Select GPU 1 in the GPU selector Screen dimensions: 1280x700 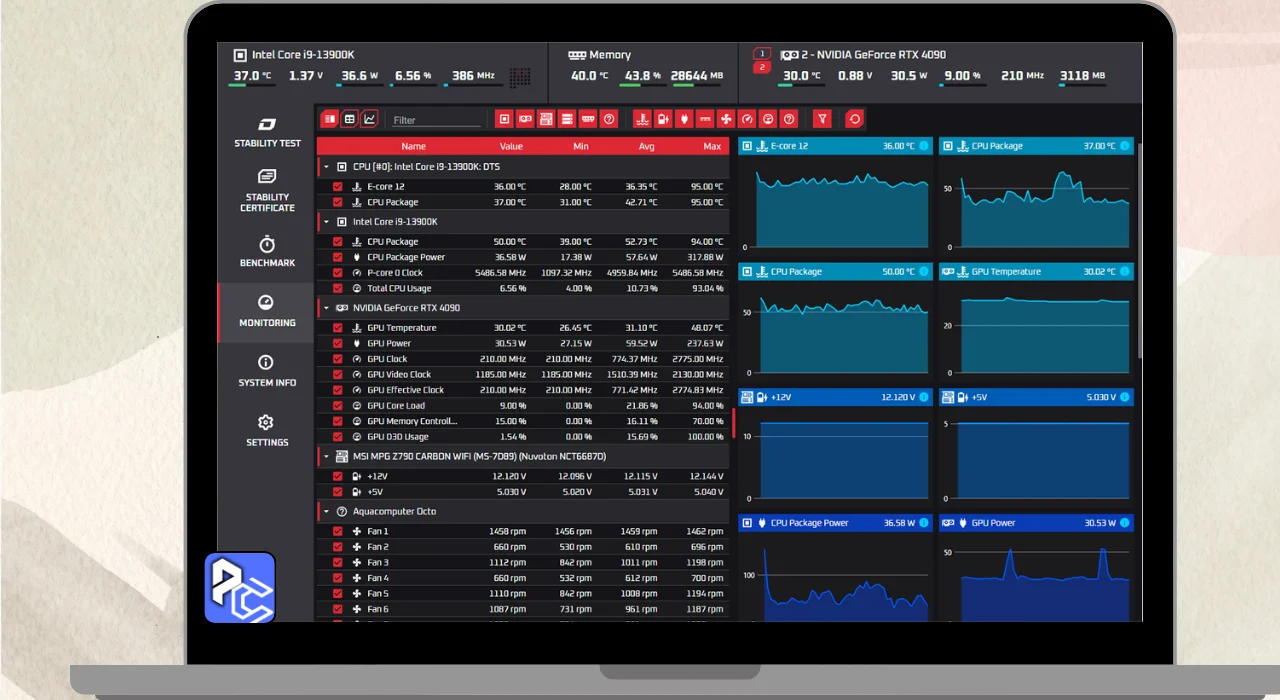(762, 53)
